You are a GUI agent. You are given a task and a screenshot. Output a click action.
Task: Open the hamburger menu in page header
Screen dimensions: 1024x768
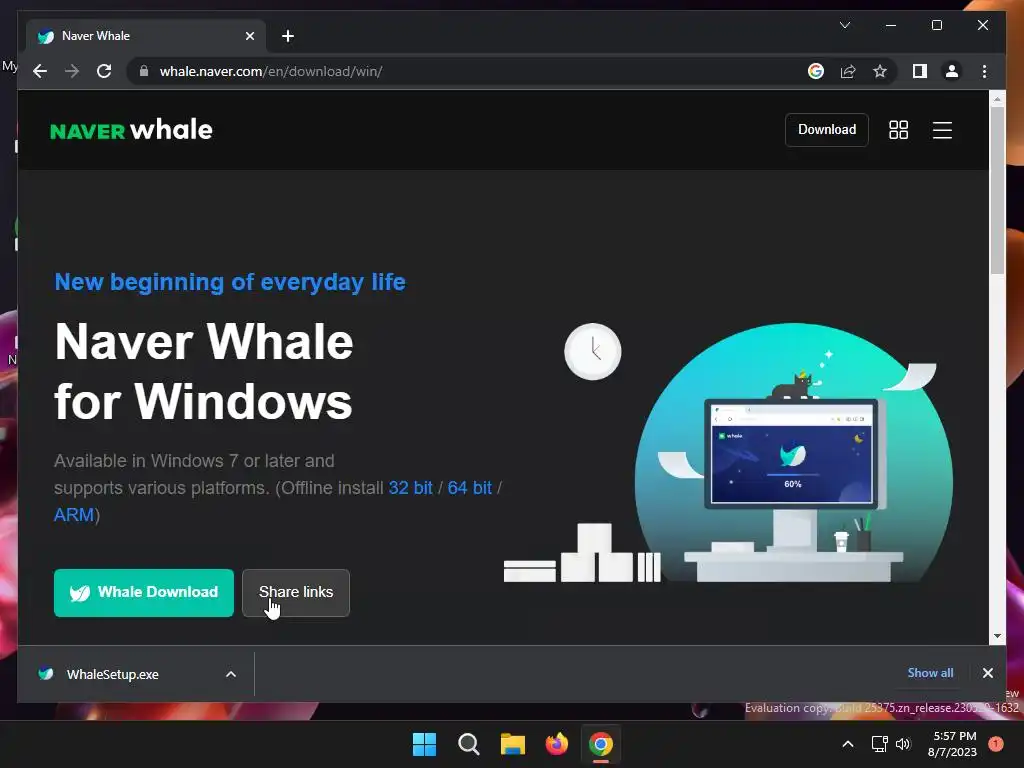click(942, 130)
